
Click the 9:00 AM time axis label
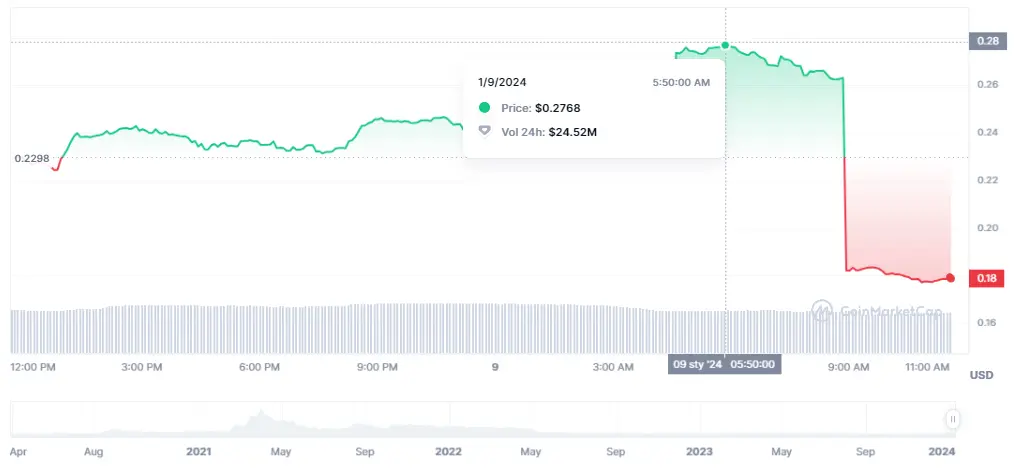click(x=848, y=368)
